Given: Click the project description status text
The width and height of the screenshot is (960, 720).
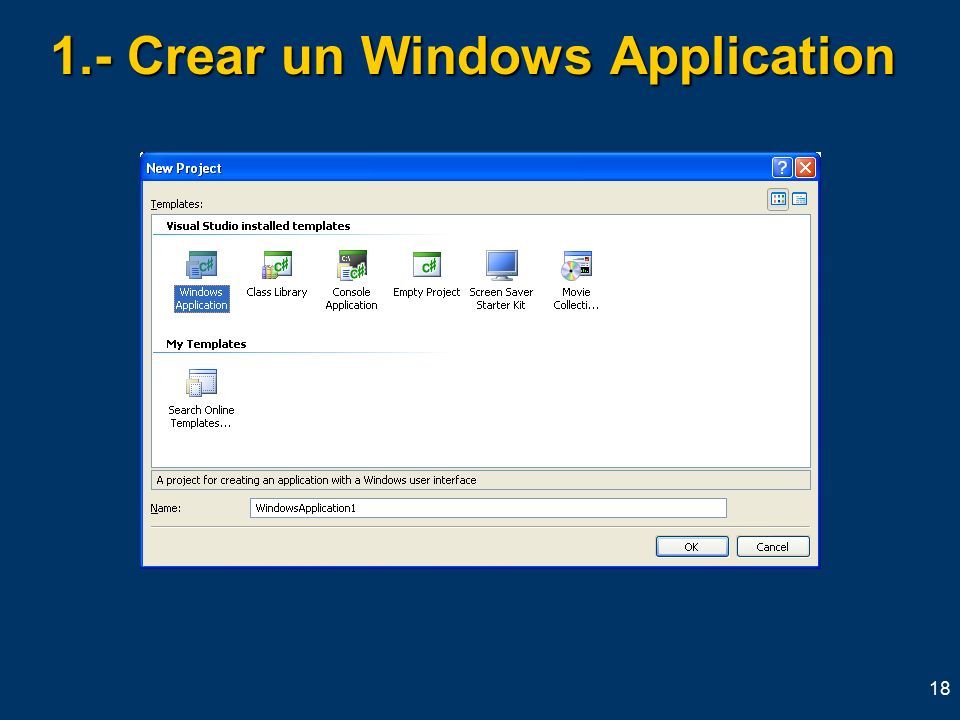Looking at the screenshot, I should (x=316, y=480).
